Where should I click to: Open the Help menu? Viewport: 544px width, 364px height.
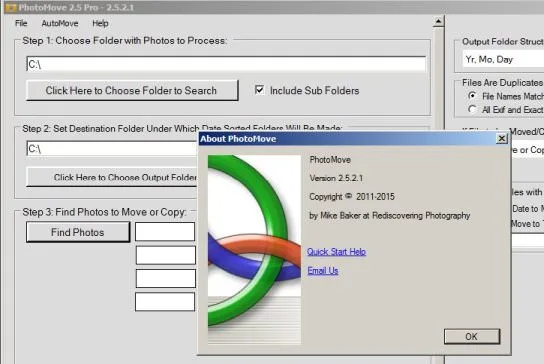100,23
